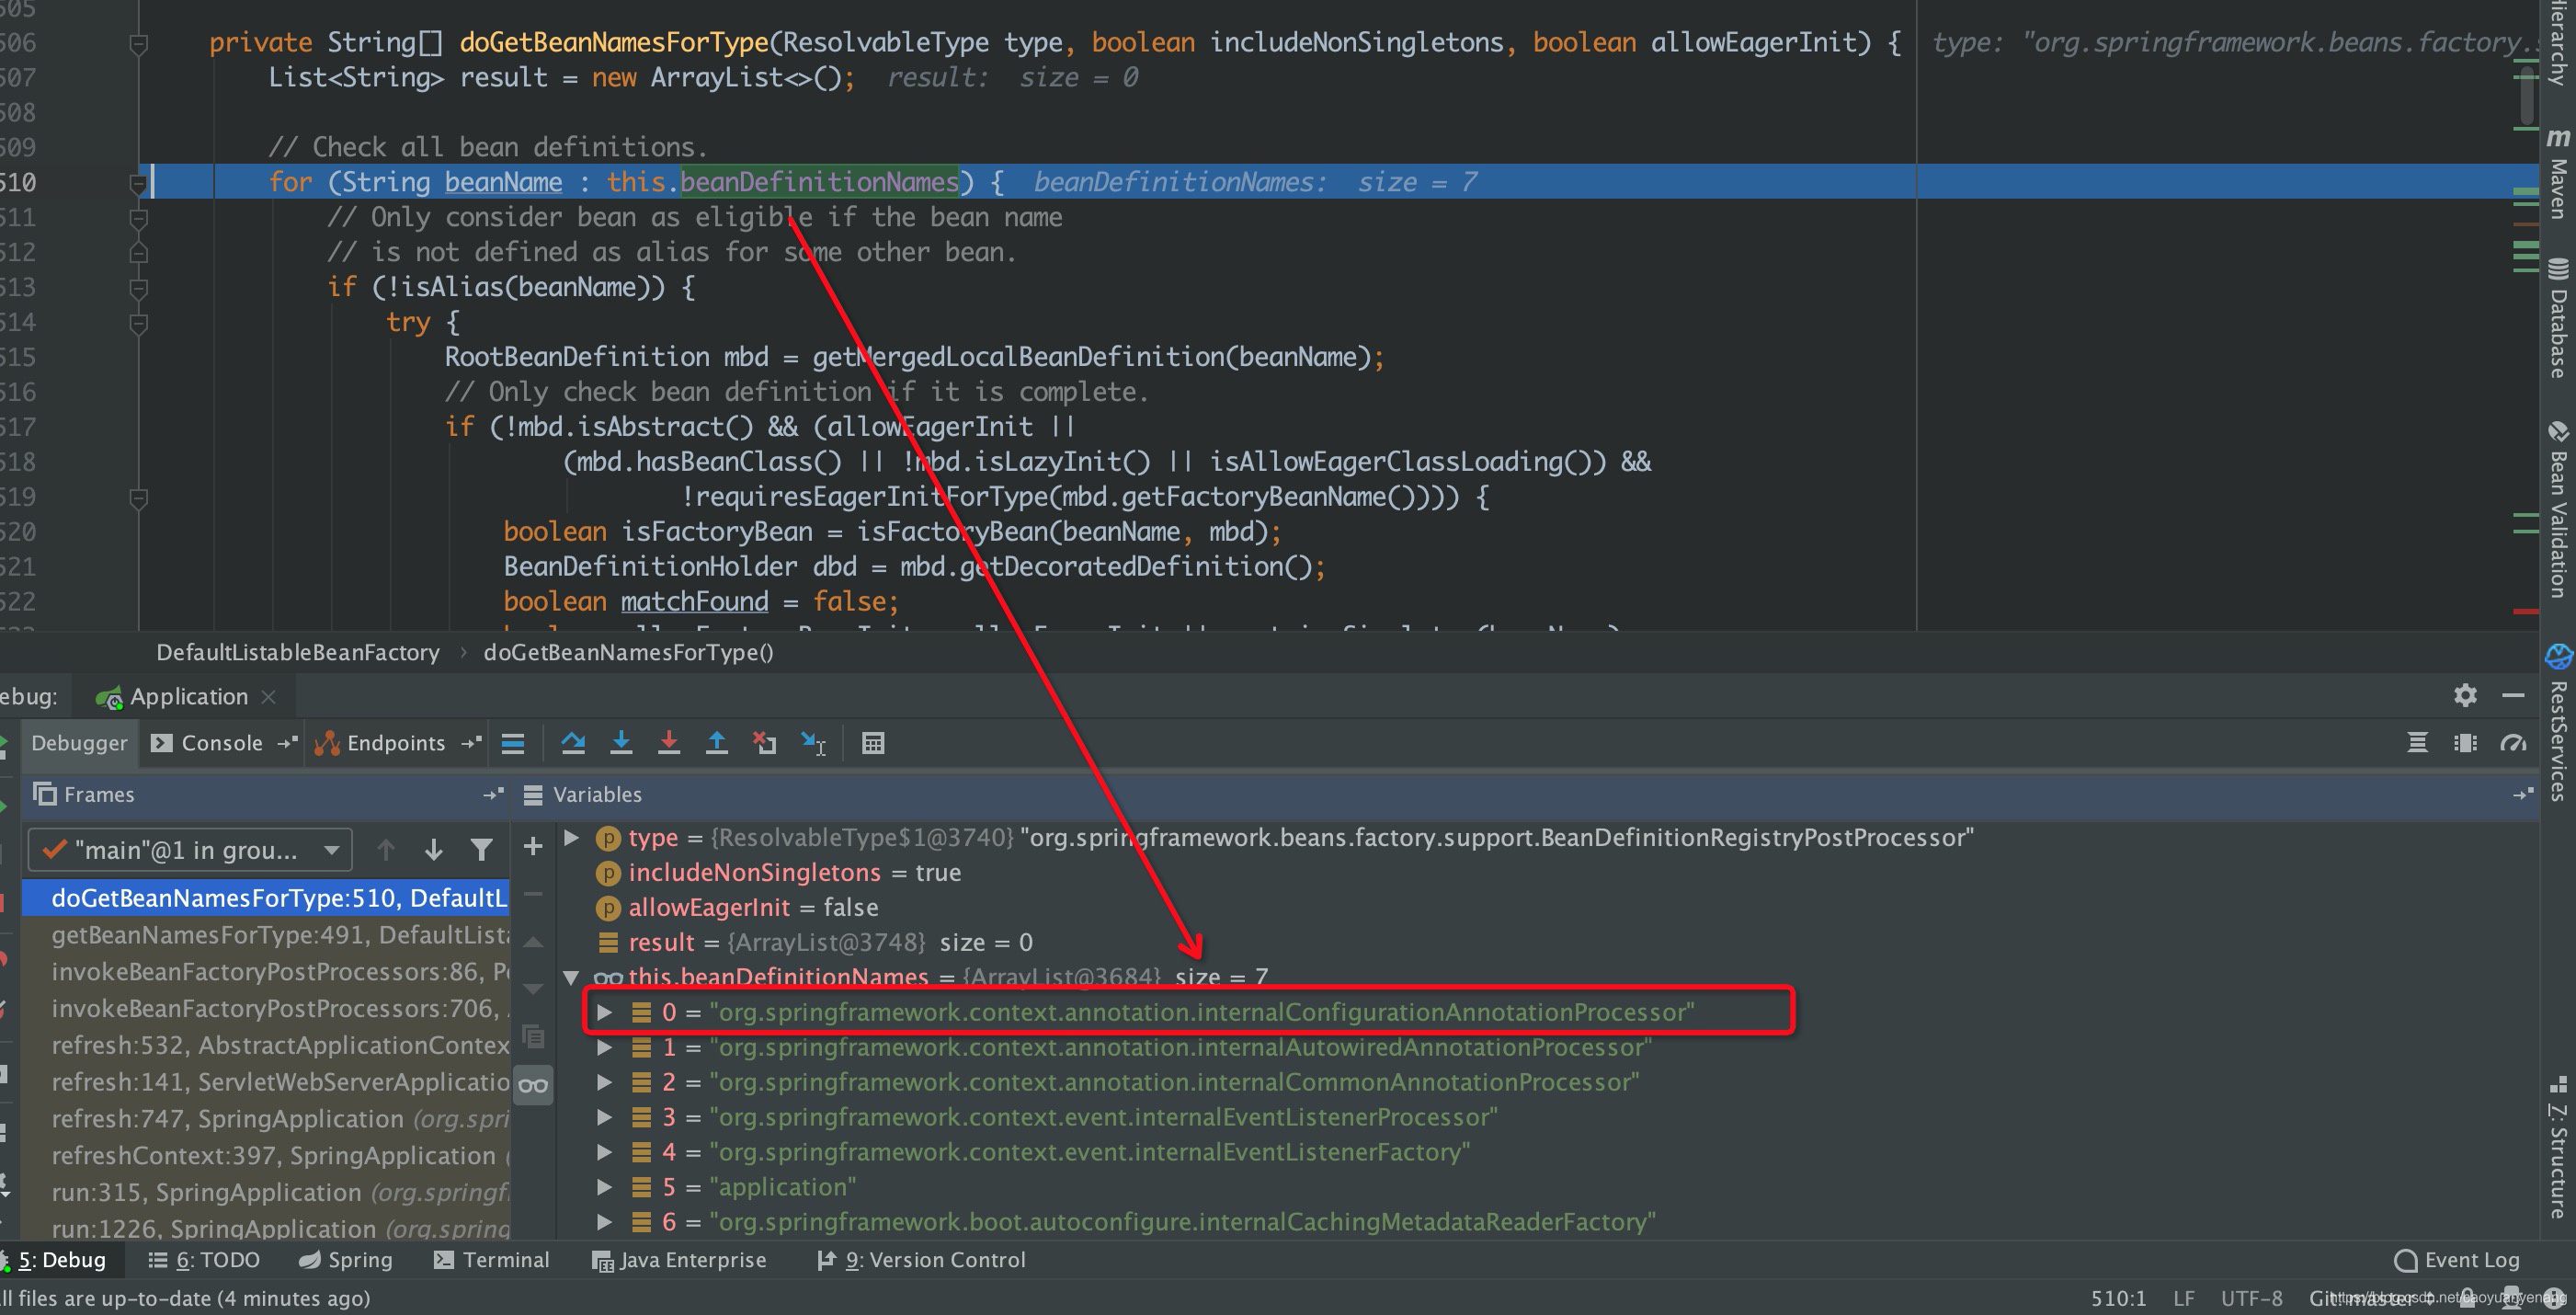Expand the type variable node
2576x1315 pixels.
572,837
